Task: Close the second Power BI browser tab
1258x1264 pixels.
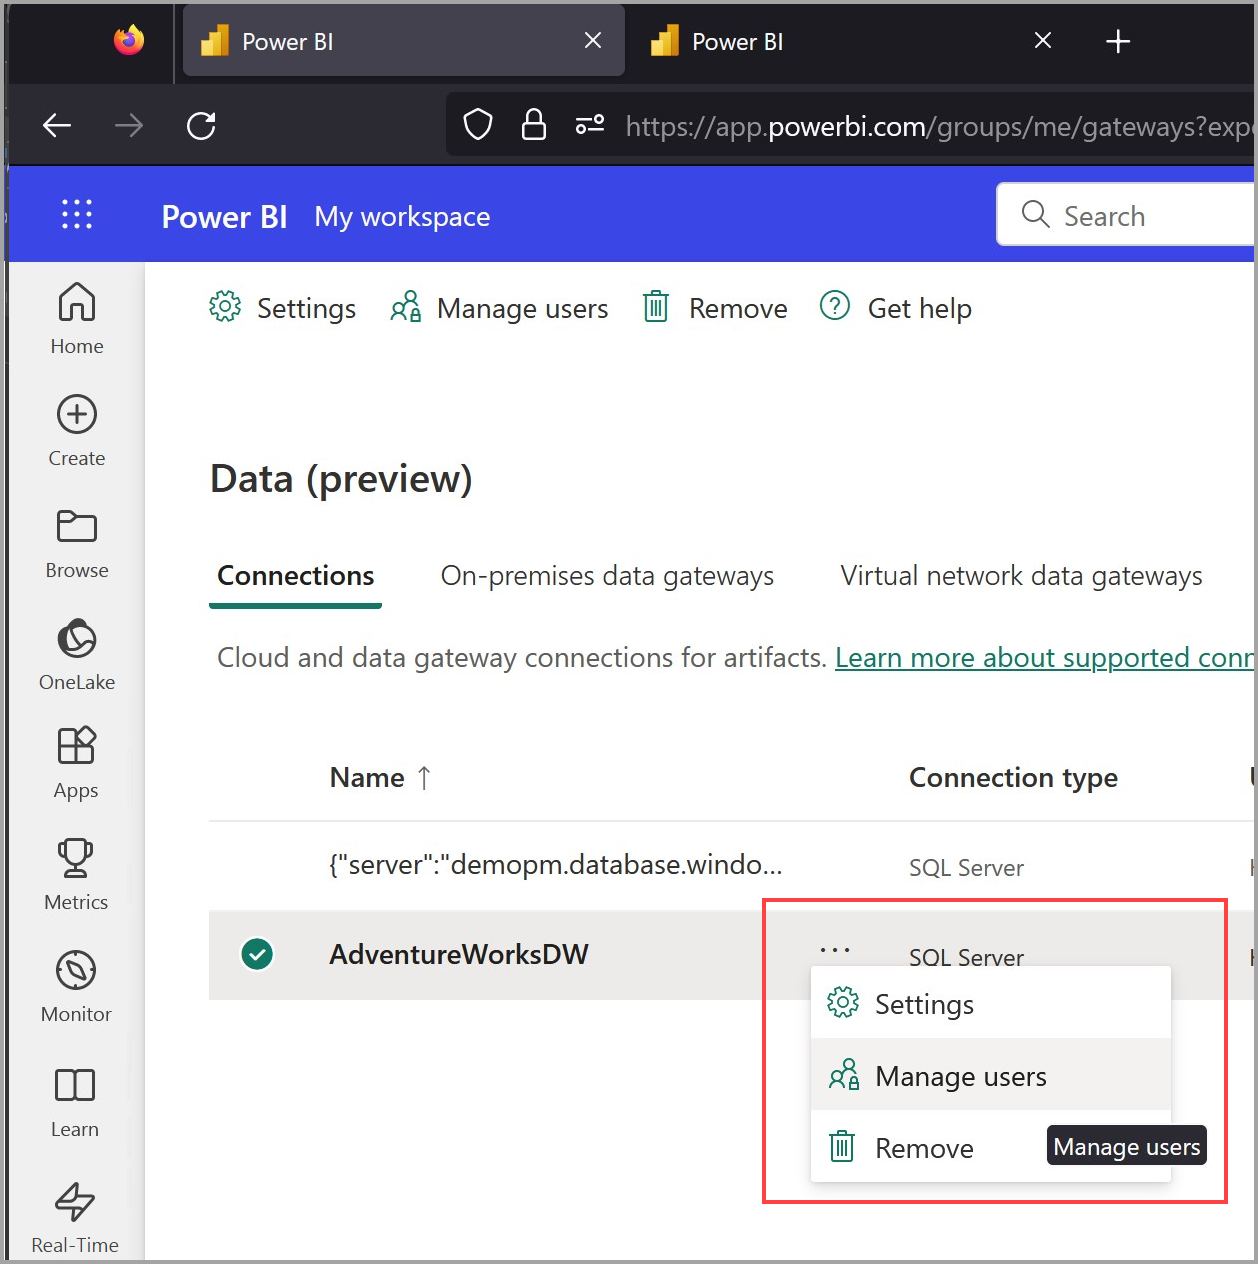Action: tap(1043, 40)
